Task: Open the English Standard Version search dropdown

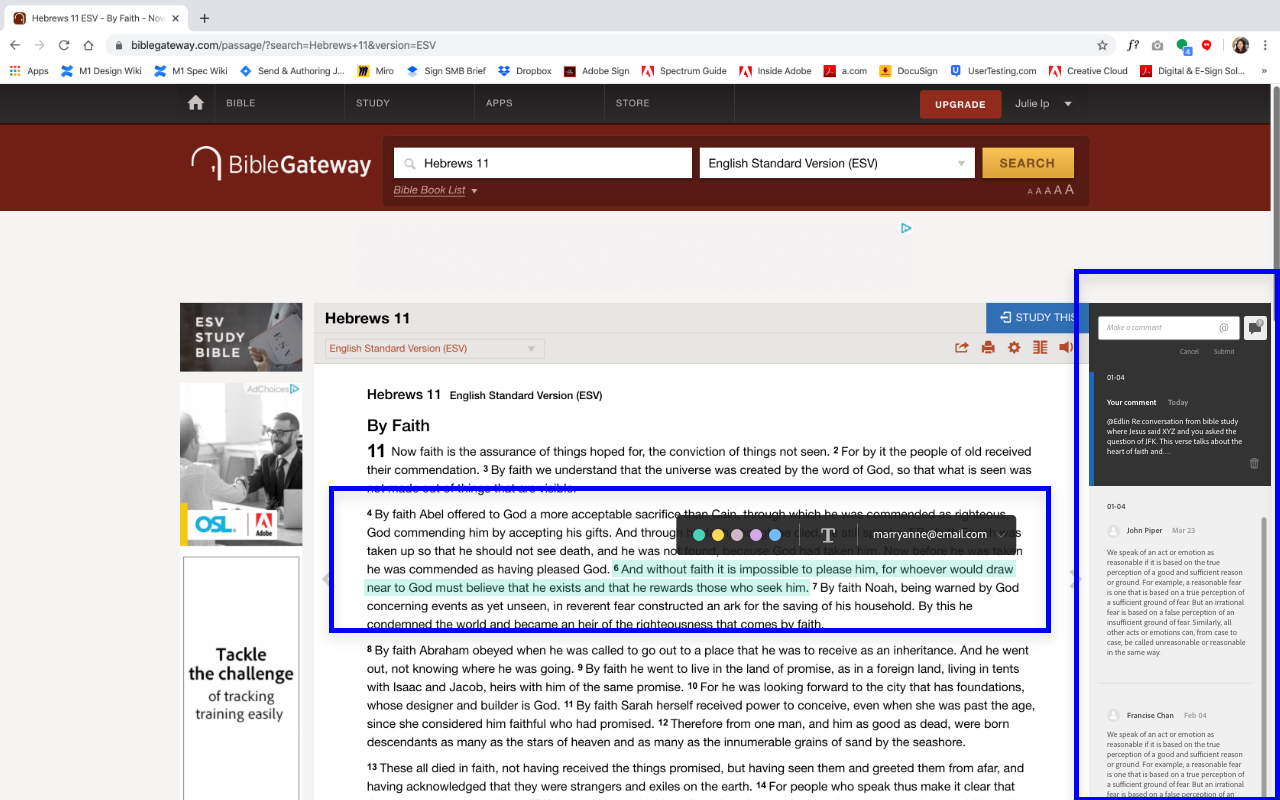Action: (837, 163)
